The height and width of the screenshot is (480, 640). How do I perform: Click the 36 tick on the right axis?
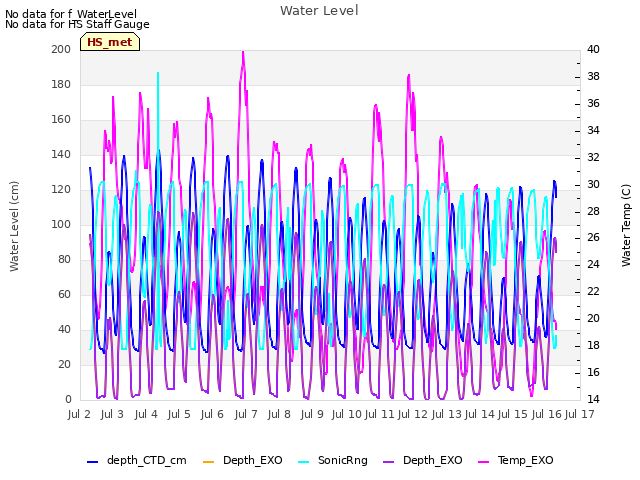click(x=593, y=103)
